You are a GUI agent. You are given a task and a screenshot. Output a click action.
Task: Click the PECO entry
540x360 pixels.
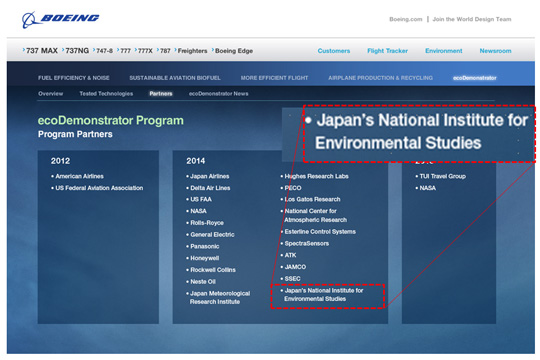pos(293,188)
